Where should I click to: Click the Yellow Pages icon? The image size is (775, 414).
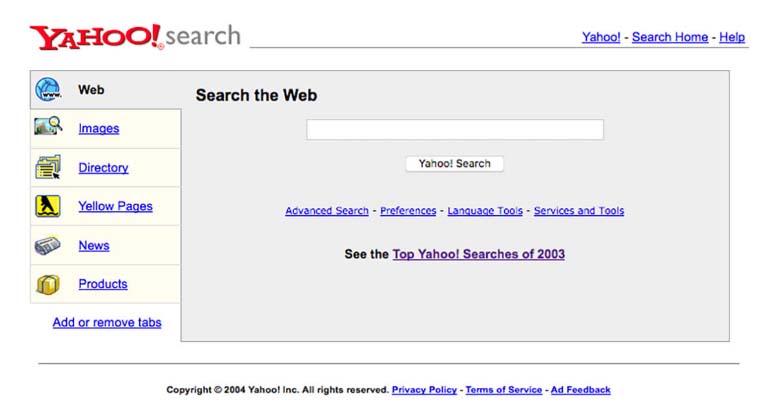click(x=47, y=206)
